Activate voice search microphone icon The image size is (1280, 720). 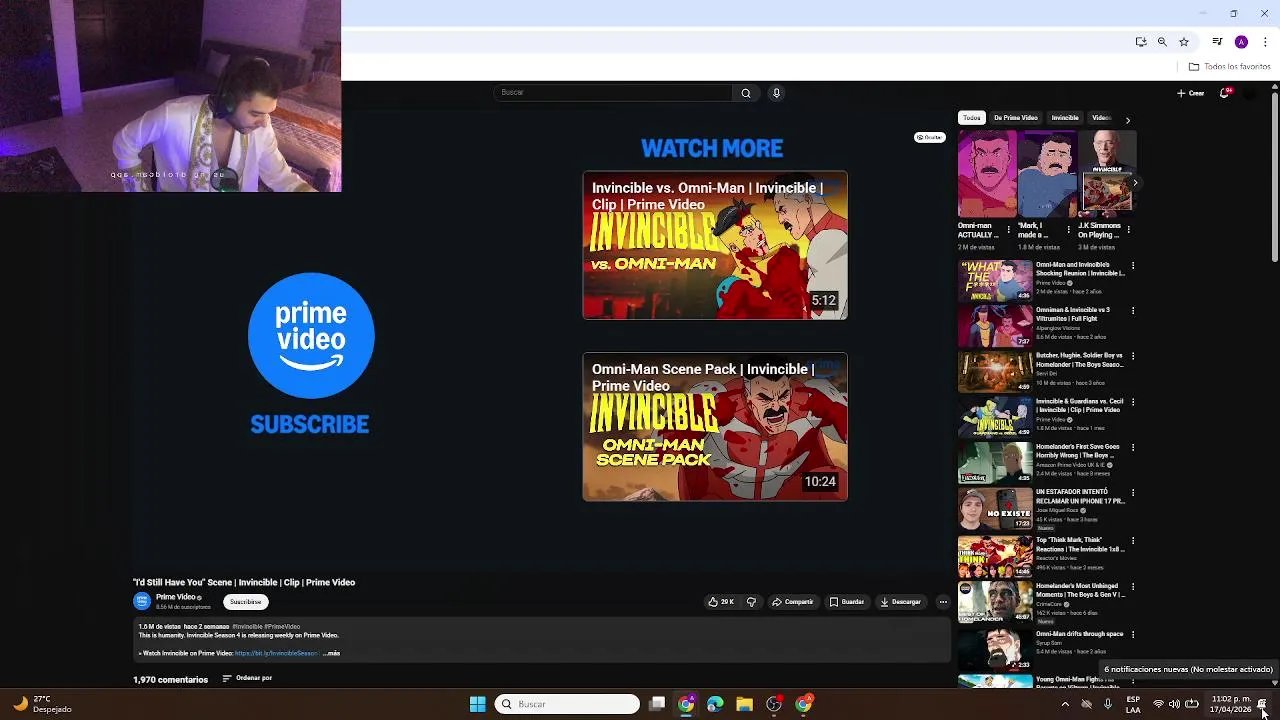pyautogui.click(x=776, y=93)
